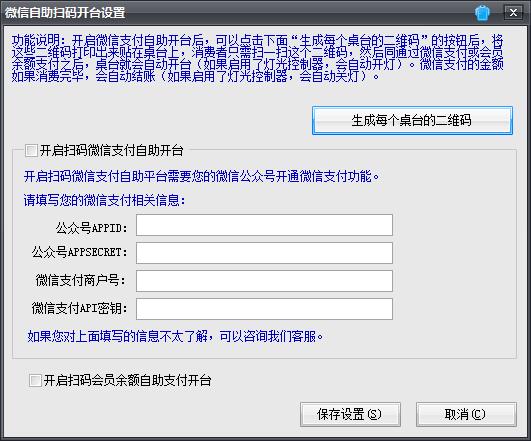The height and width of the screenshot is (441, 531).
Task: Enable the 开启扫码微信支付自助开台 checkbox
Action: tap(31, 150)
